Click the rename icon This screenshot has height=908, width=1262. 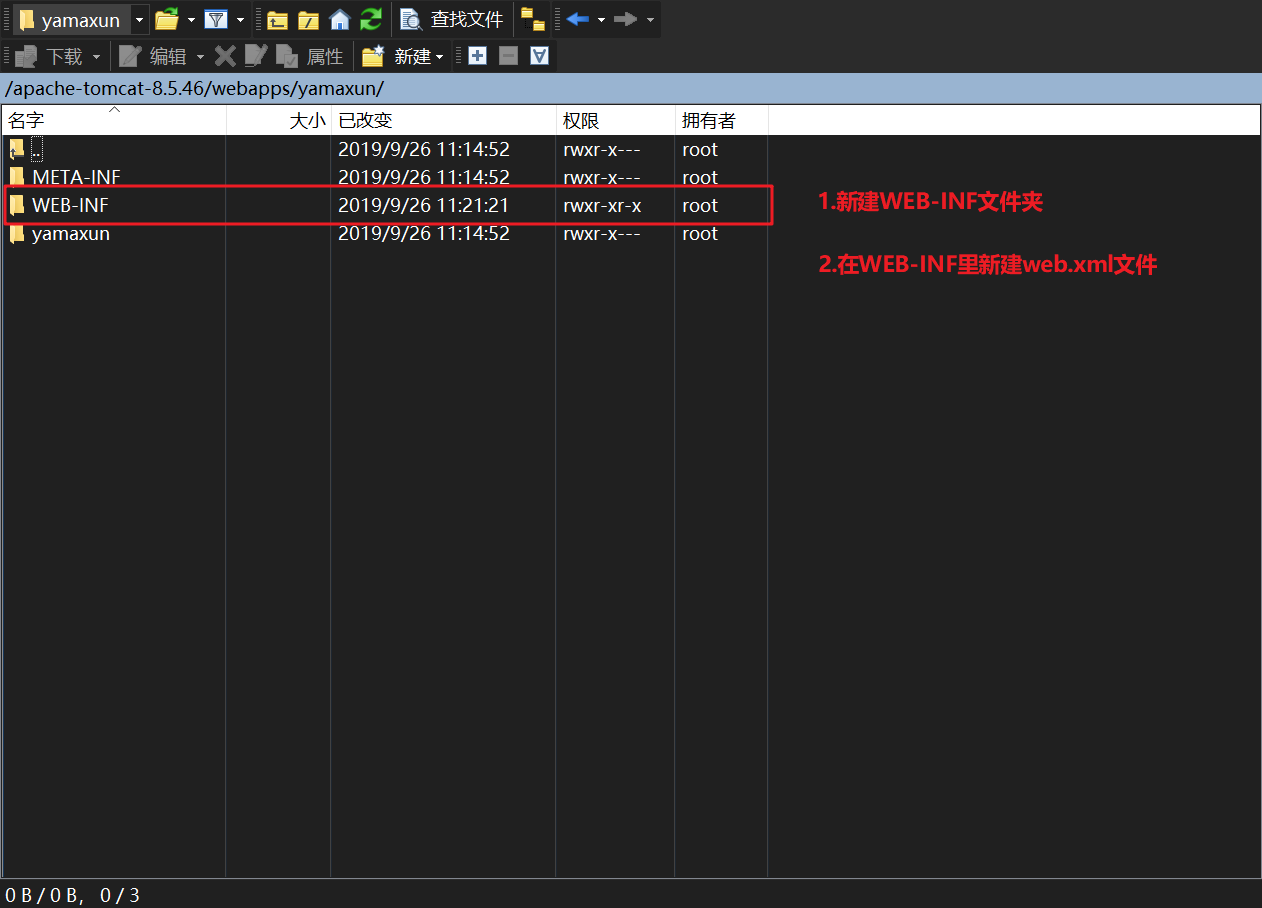coord(256,56)
